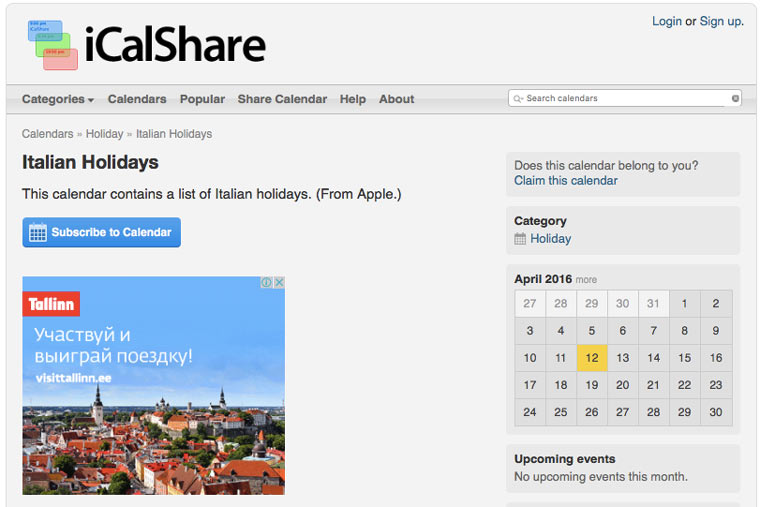Screen dimensions: 760x507
Task: Click the Subscribe to Calendar button
Action: coord(101,232)
